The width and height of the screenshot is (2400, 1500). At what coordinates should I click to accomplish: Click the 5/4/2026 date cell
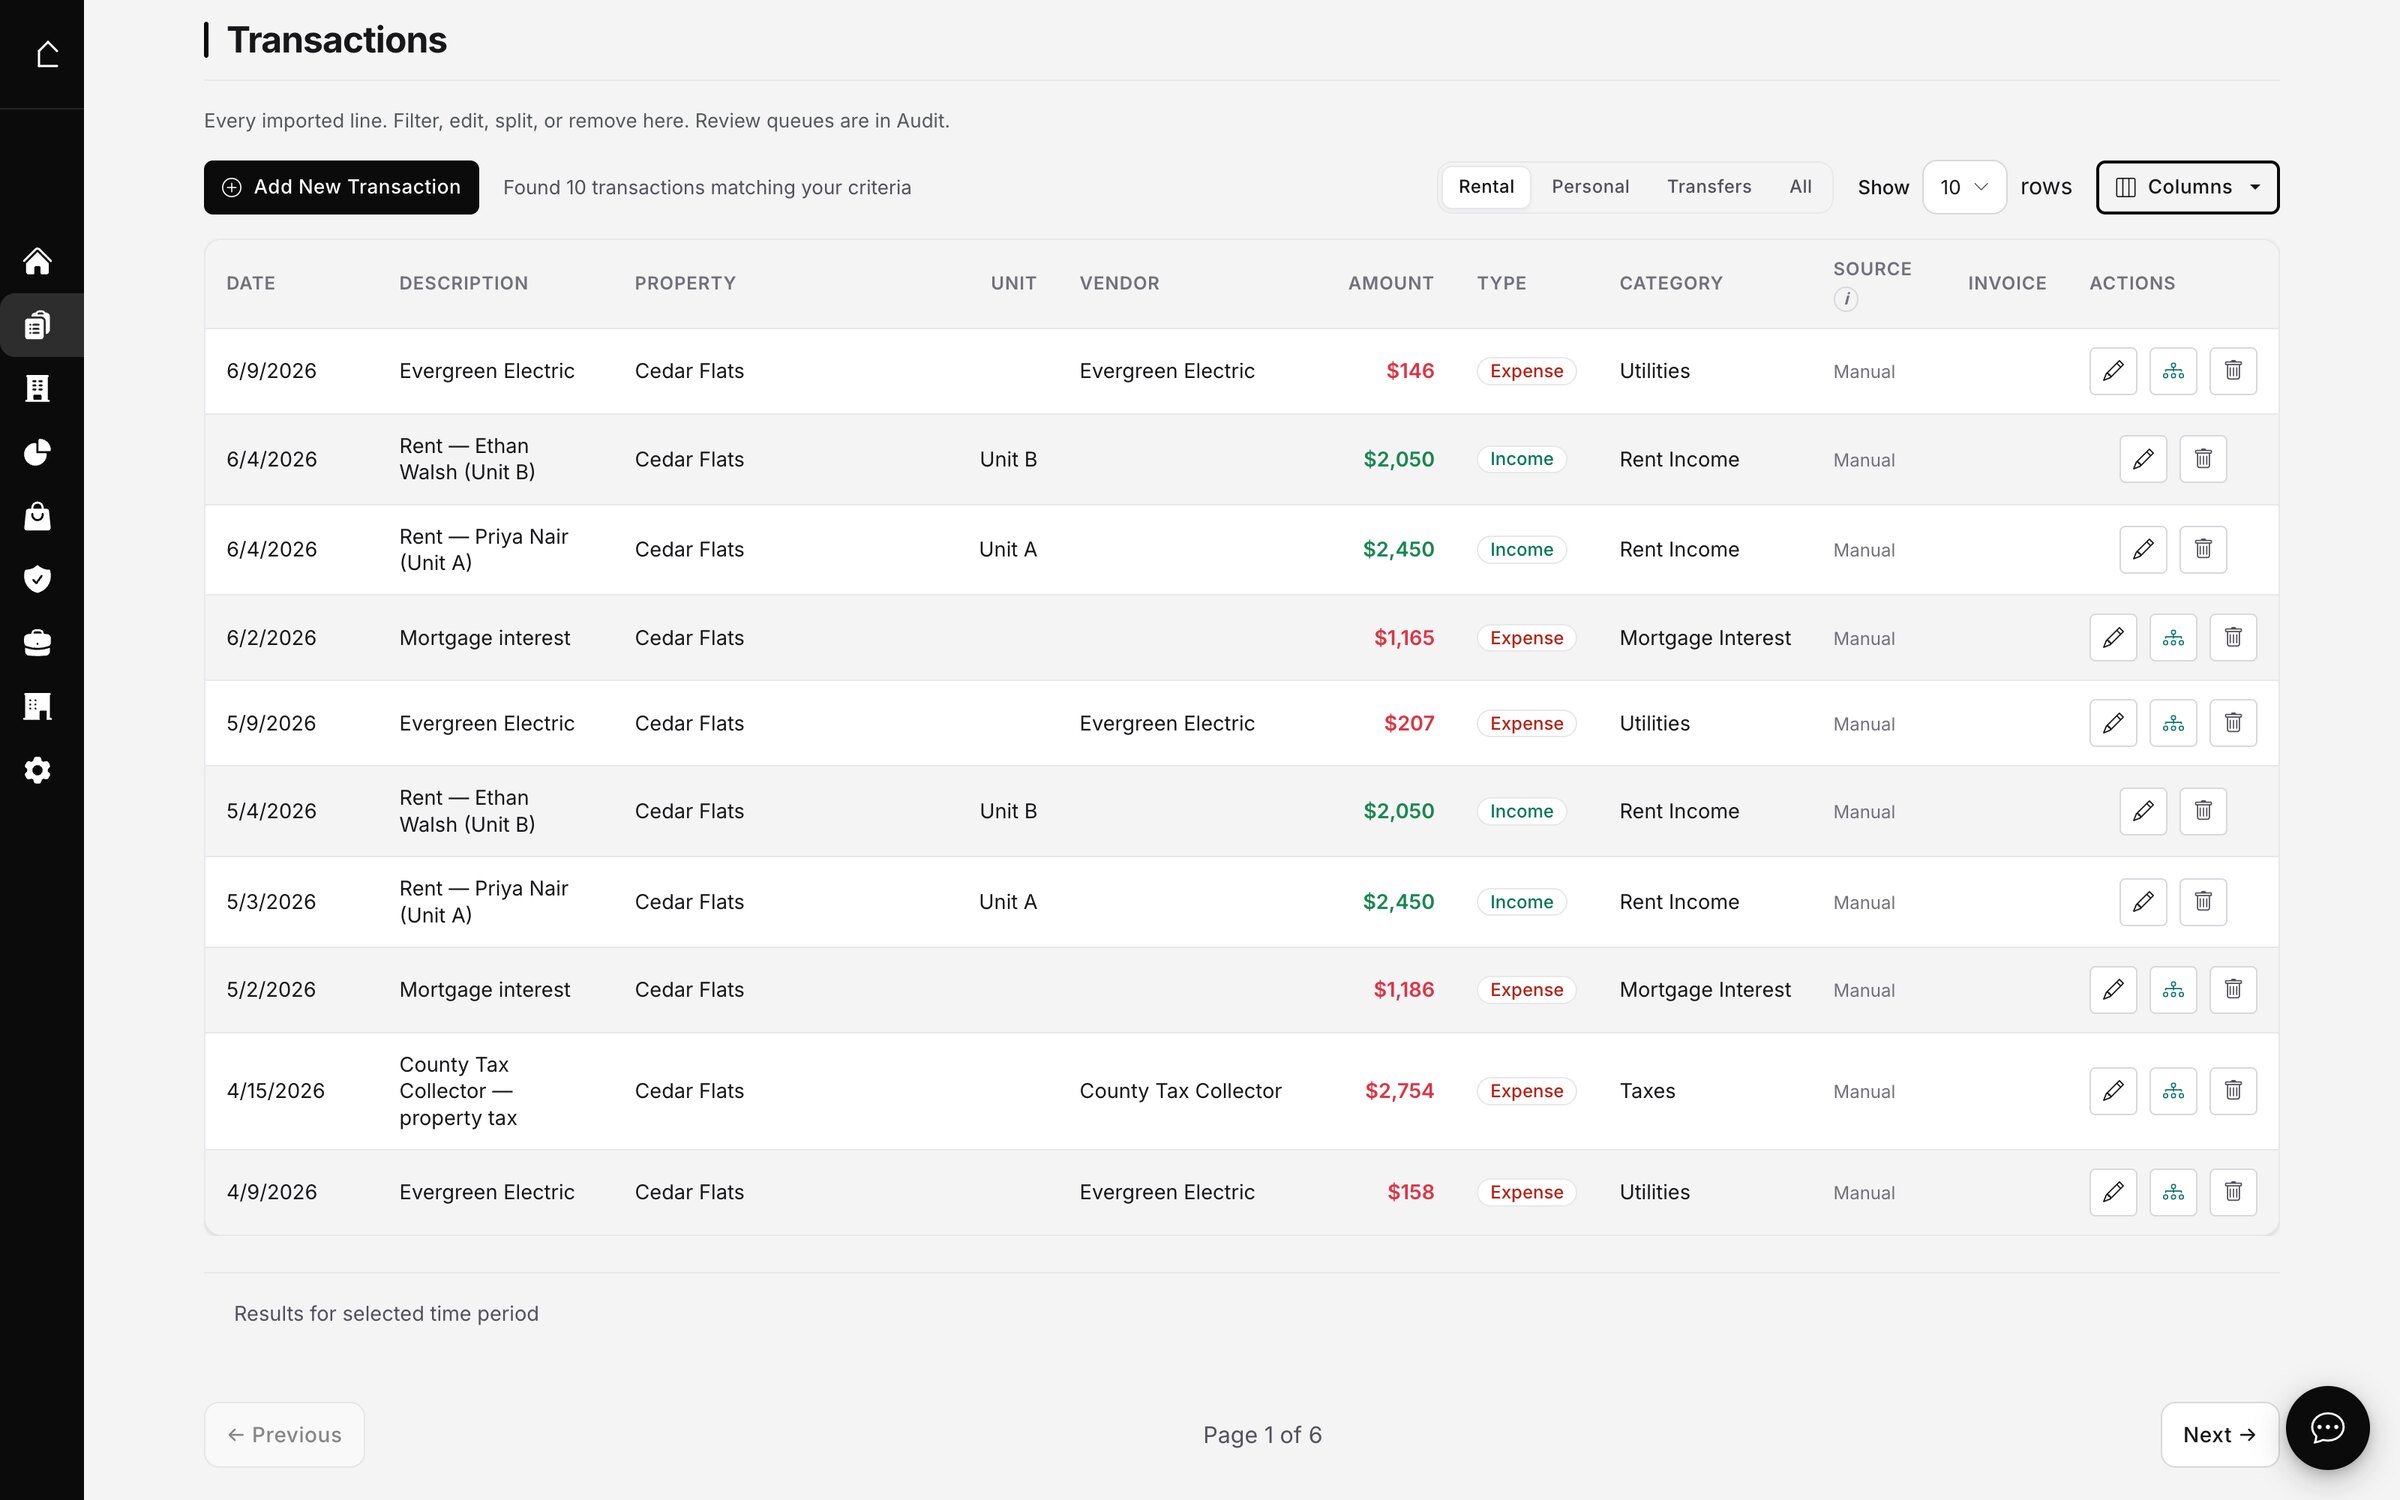(271, 811)
